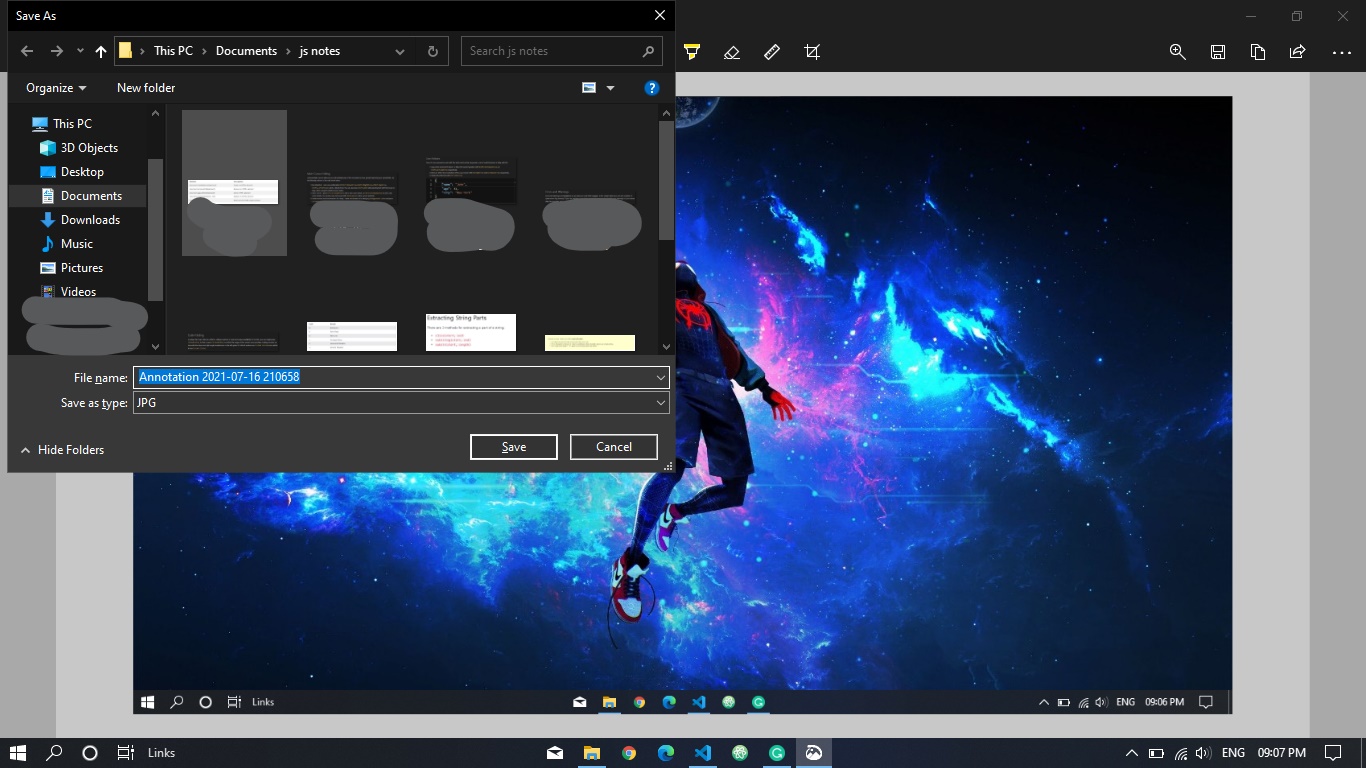1366x768 pixels.
Task: Open Windows Search on the taskbar
Action: [x=55, y=753]
